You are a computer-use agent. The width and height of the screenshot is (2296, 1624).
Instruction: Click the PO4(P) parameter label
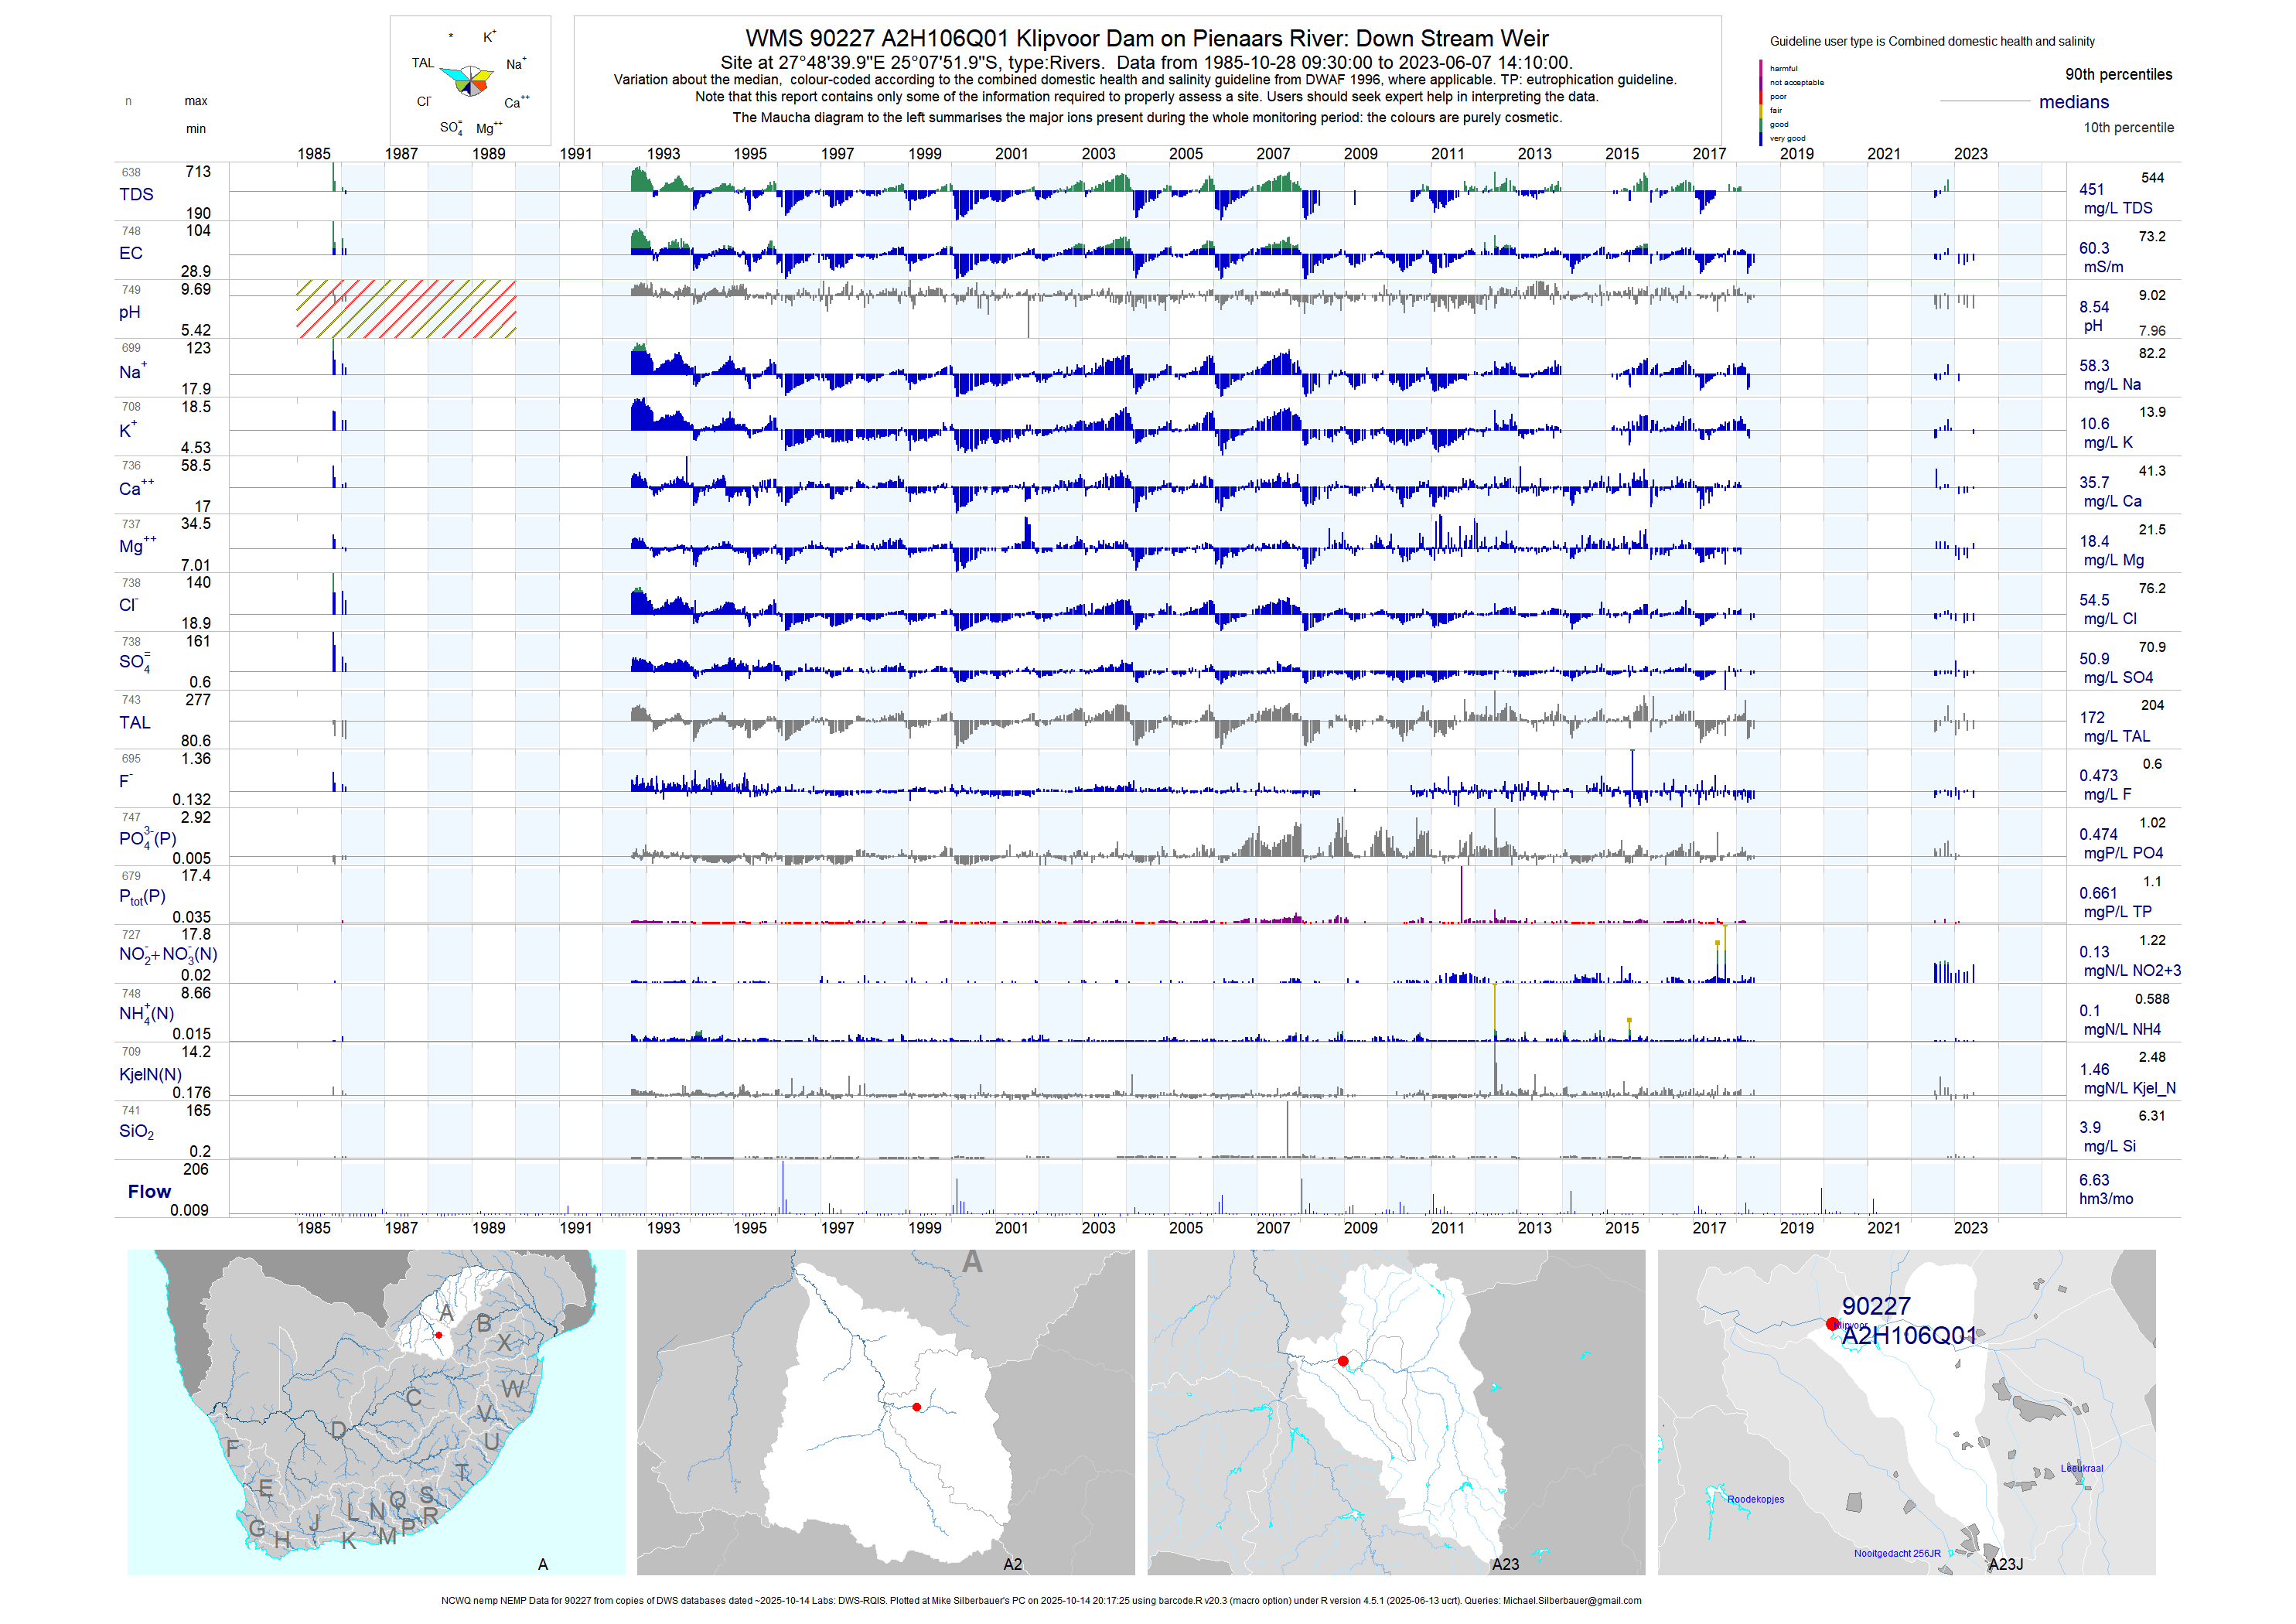click(x=147, y=838)
